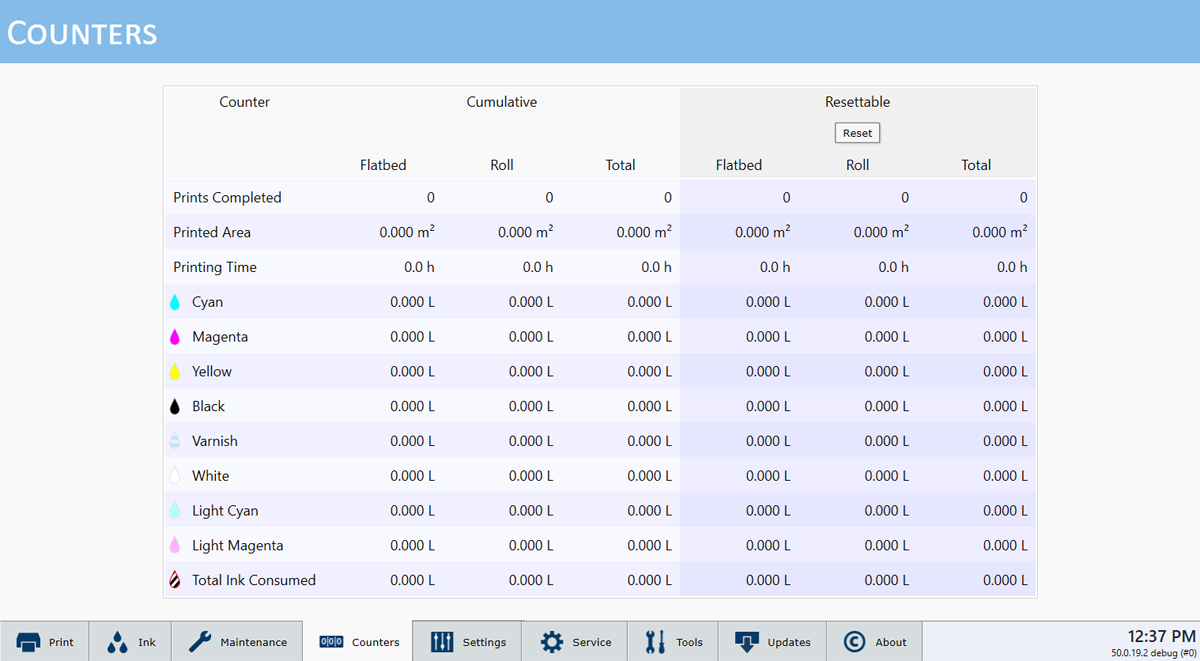This screenshot has width=1200, height=661.
Task: Select the magenta ink drop swatch
Action: pyautogui.click(x=175, y=337)
